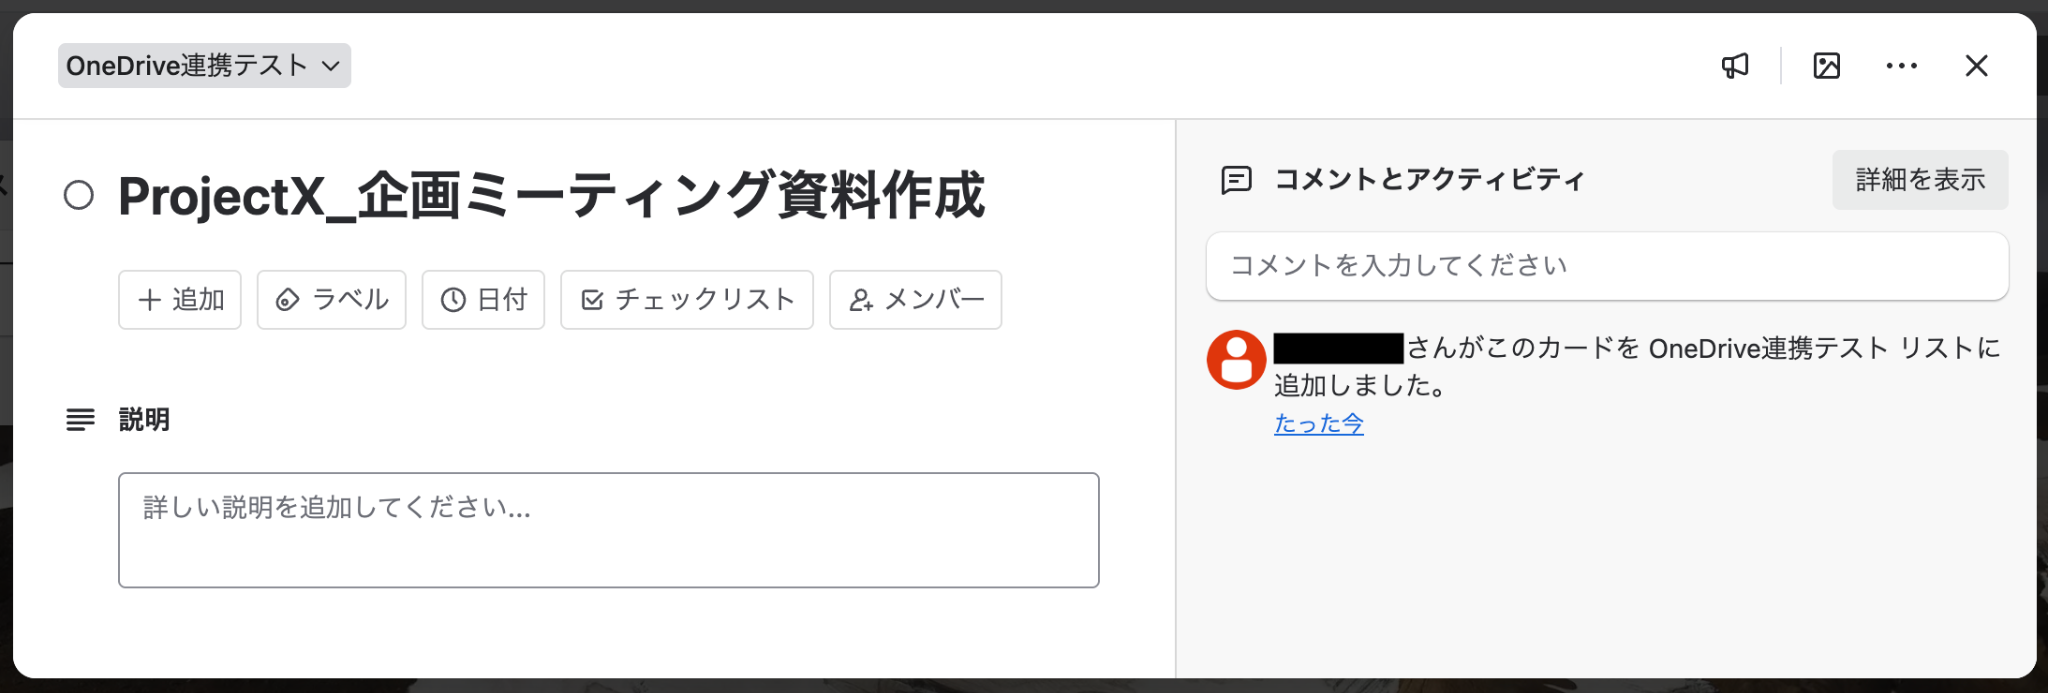Screen dimensions: 2048x693
Task: Click the comment bubble activity icon
Action: (1236, 180)
